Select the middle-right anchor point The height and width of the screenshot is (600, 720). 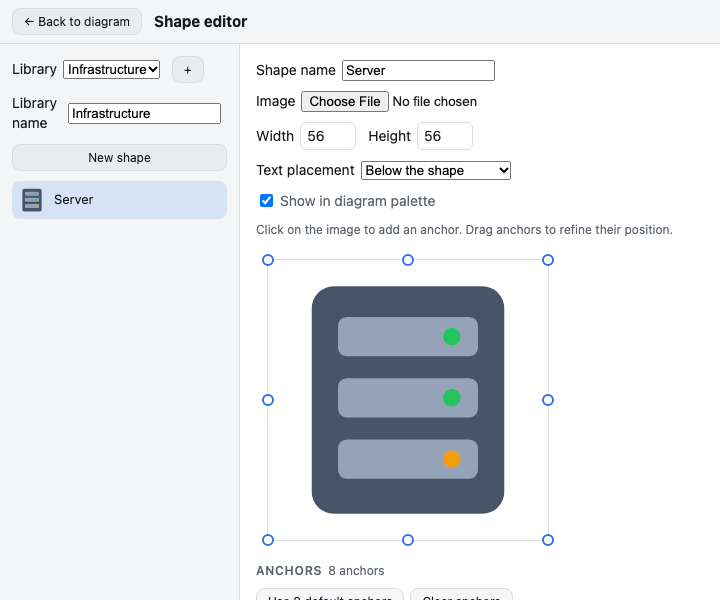pyautogui.click(x=548, y=400)
